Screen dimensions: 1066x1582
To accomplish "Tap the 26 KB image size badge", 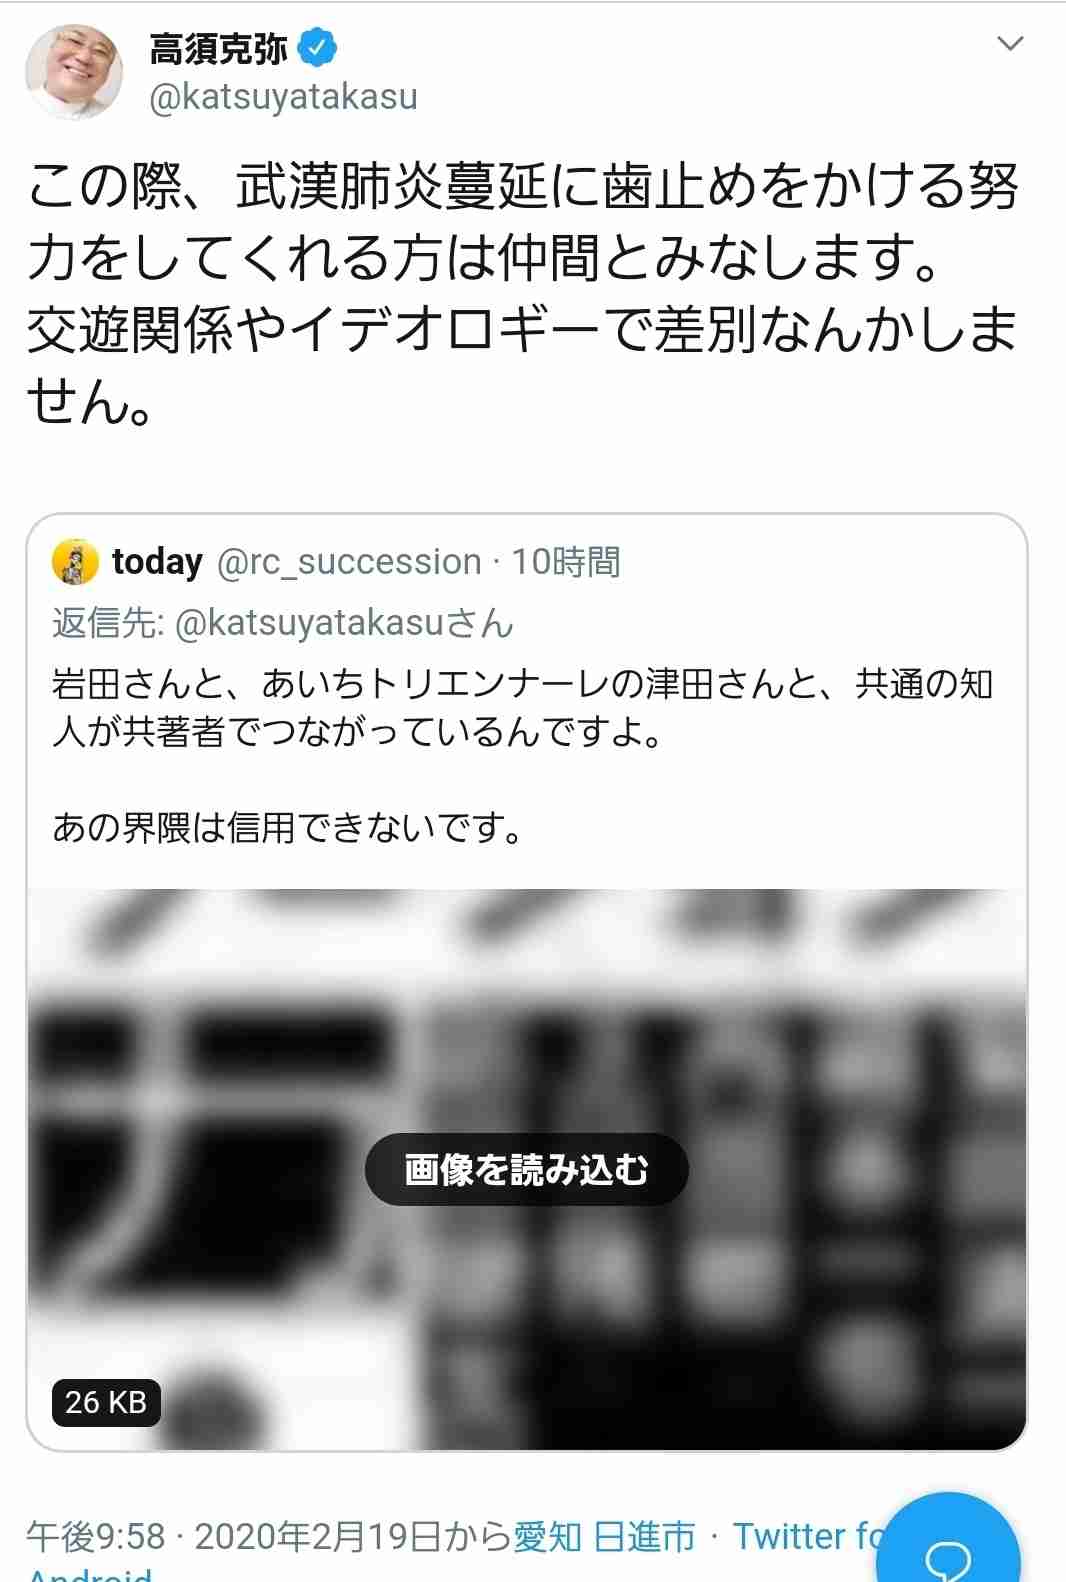I will click(x=106, y=1402).
